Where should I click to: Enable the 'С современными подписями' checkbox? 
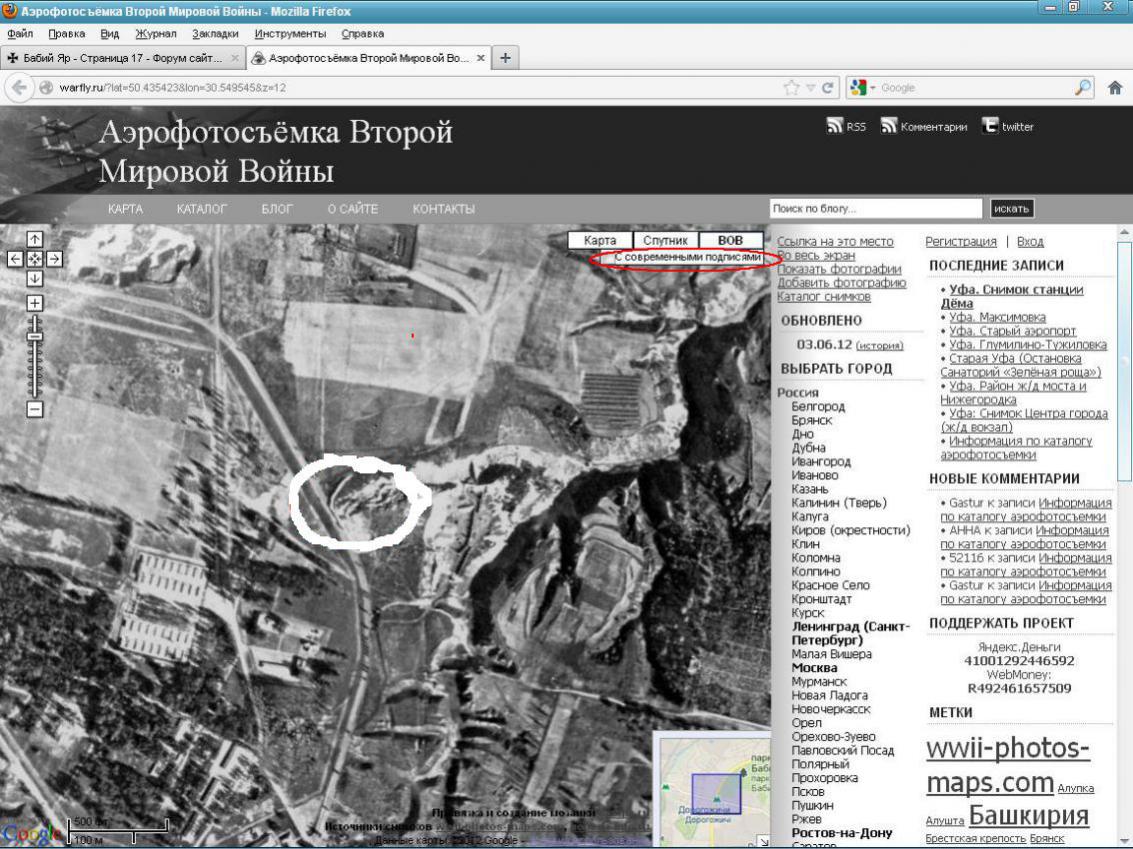[x=607, y=257]
